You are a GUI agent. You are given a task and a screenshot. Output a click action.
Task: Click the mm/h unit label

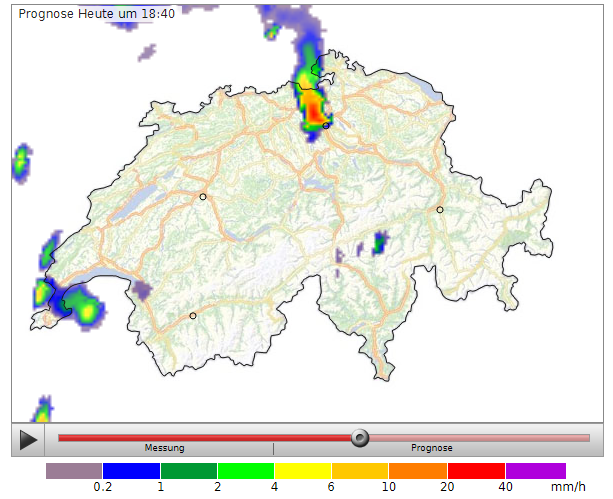click(568, 487)
